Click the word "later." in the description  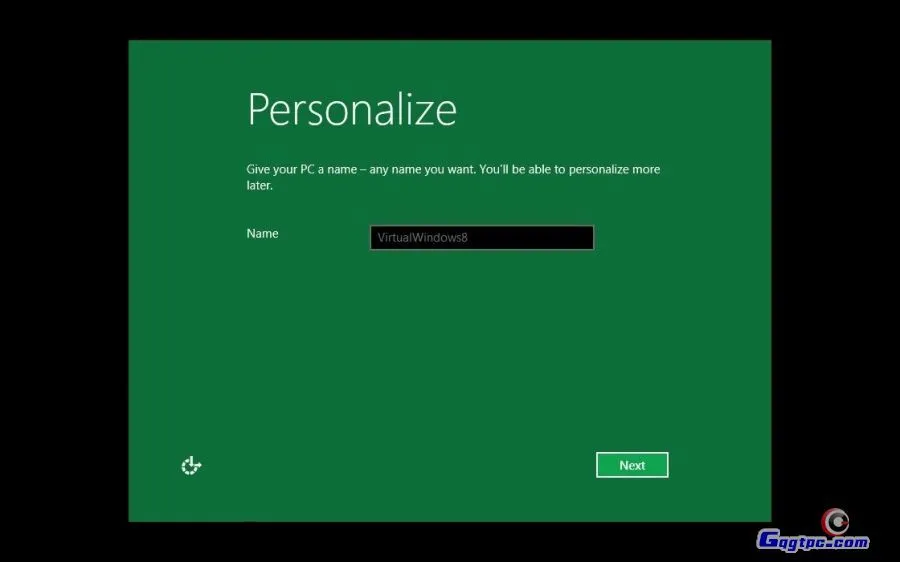(259, 186)
